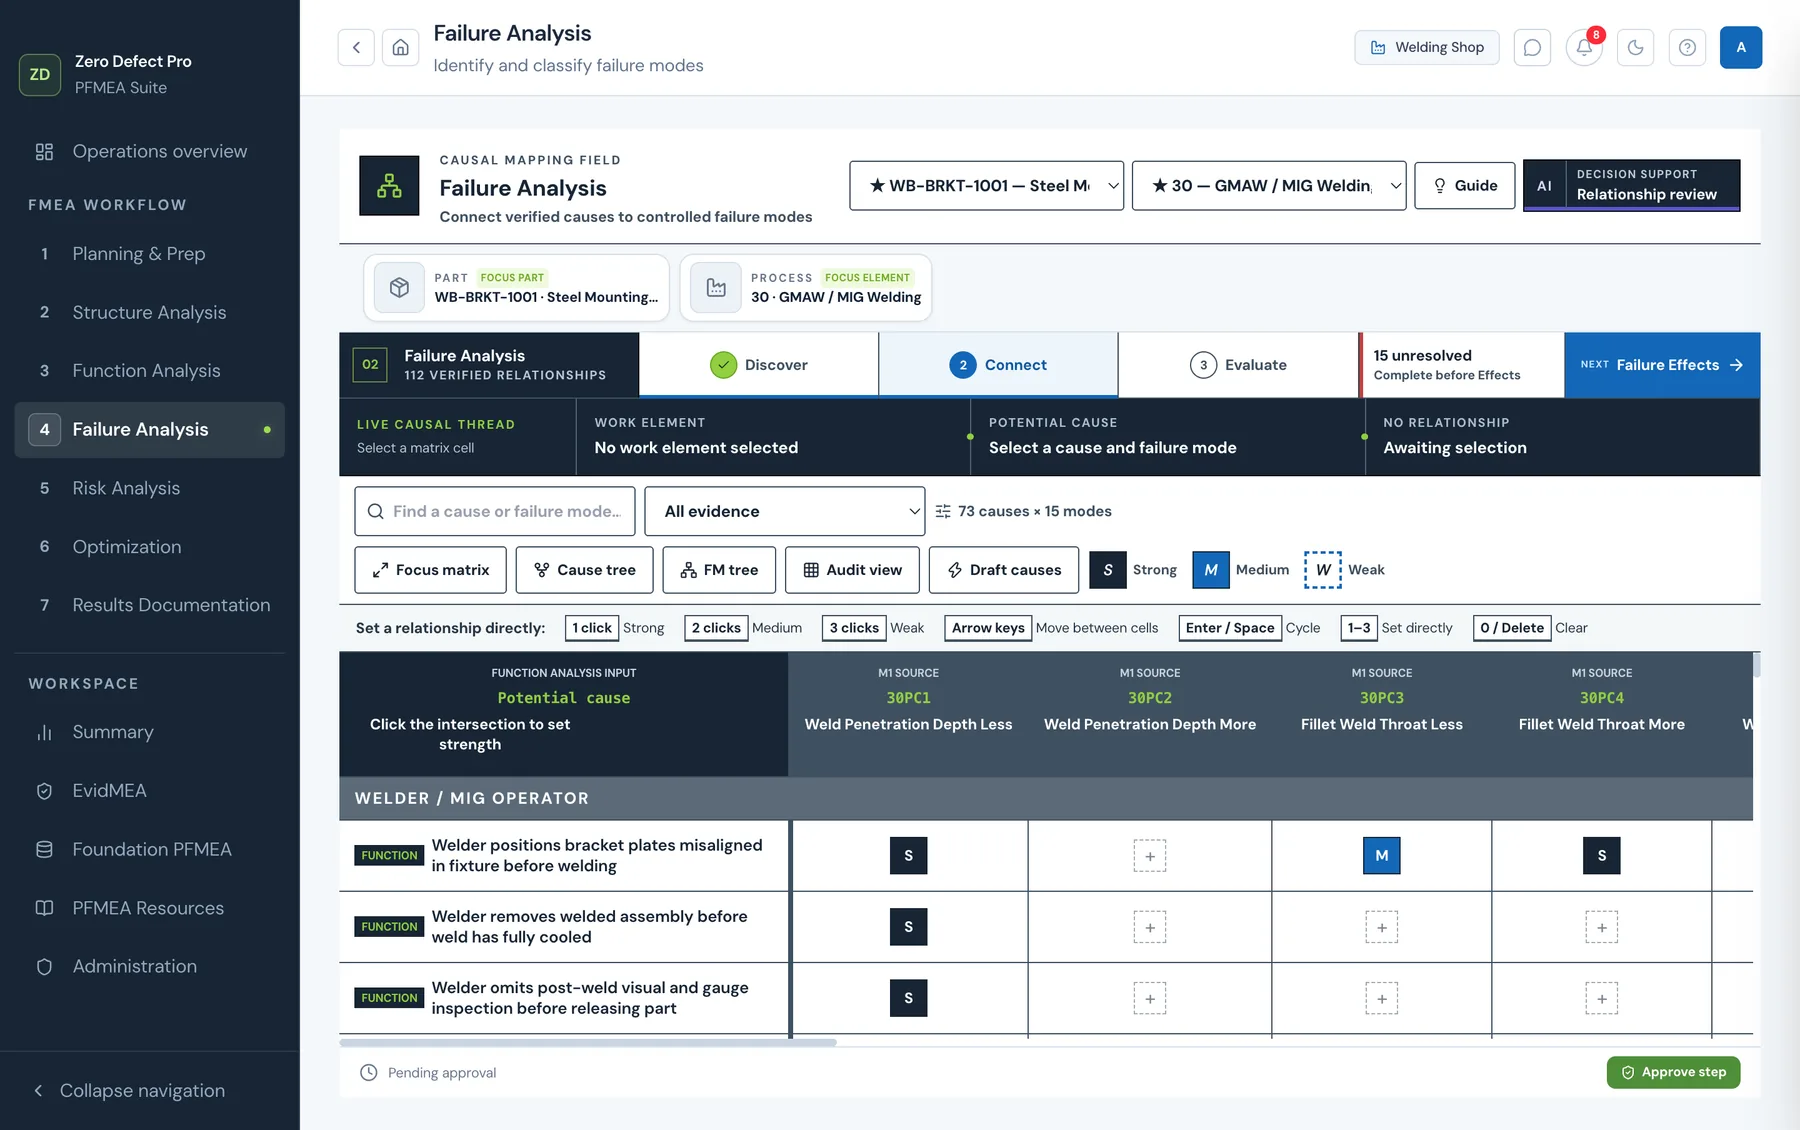Click 30PC1 cell S for bracket plates misaligned row
Image resolution: width=1800 pixels, height=1130 pixels.
(x=908, y=856)
